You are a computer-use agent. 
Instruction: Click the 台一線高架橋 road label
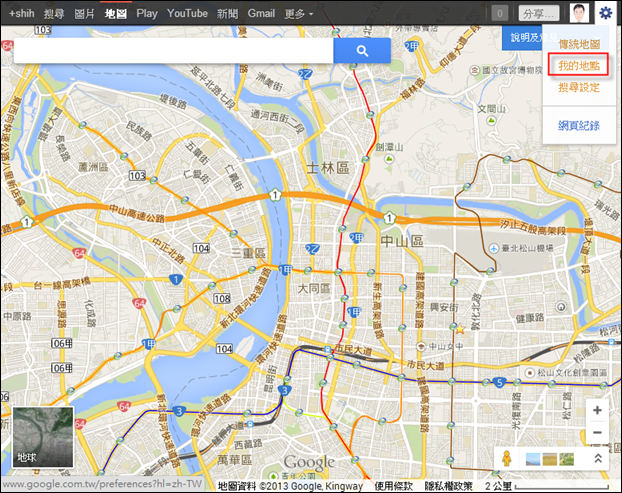61,284
